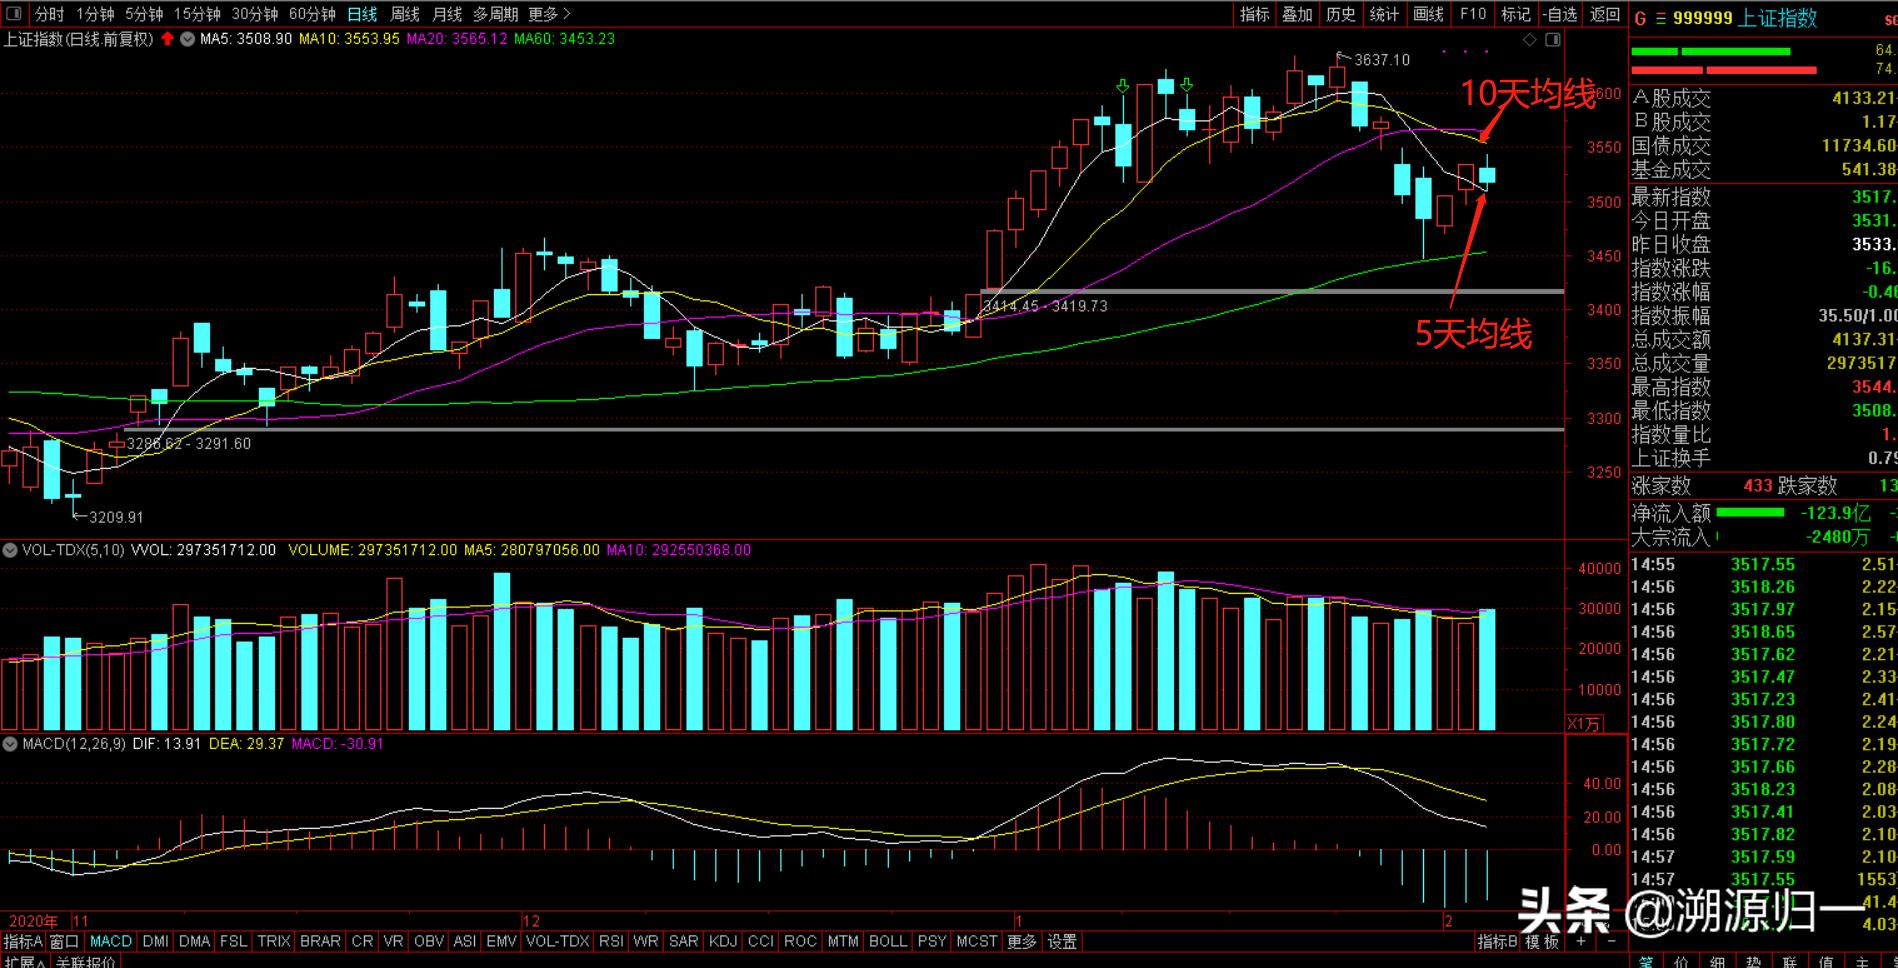Select the 30分钟 period
The width and height of the screenshot is (1898, 968).
(x=255, y=14)
